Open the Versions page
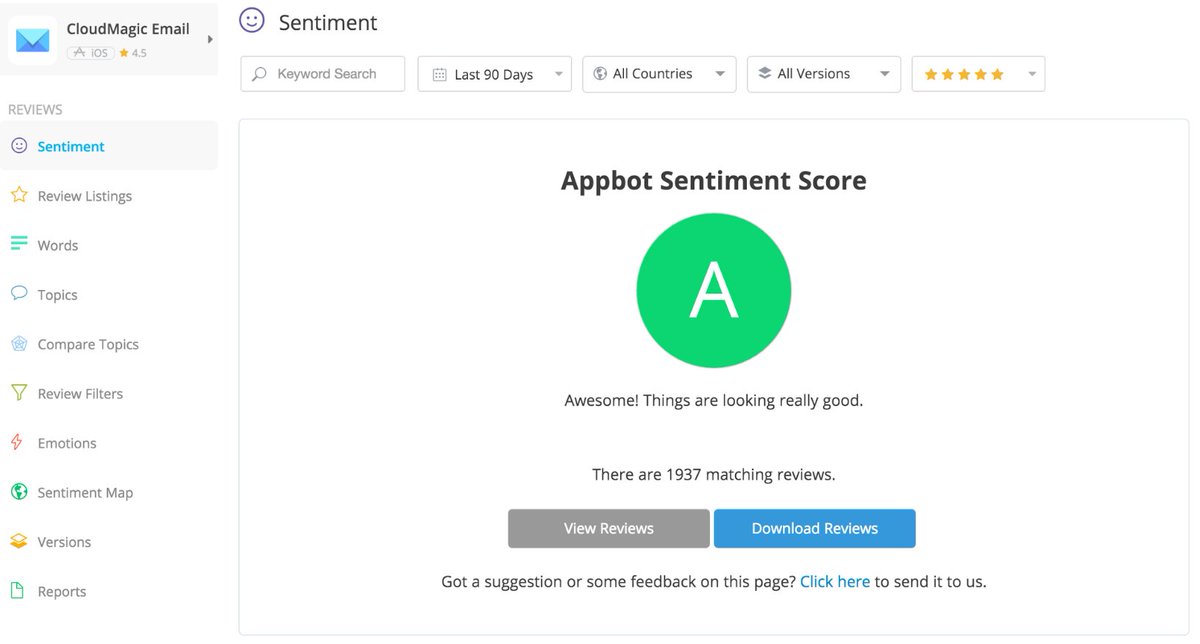 (64, 542)
